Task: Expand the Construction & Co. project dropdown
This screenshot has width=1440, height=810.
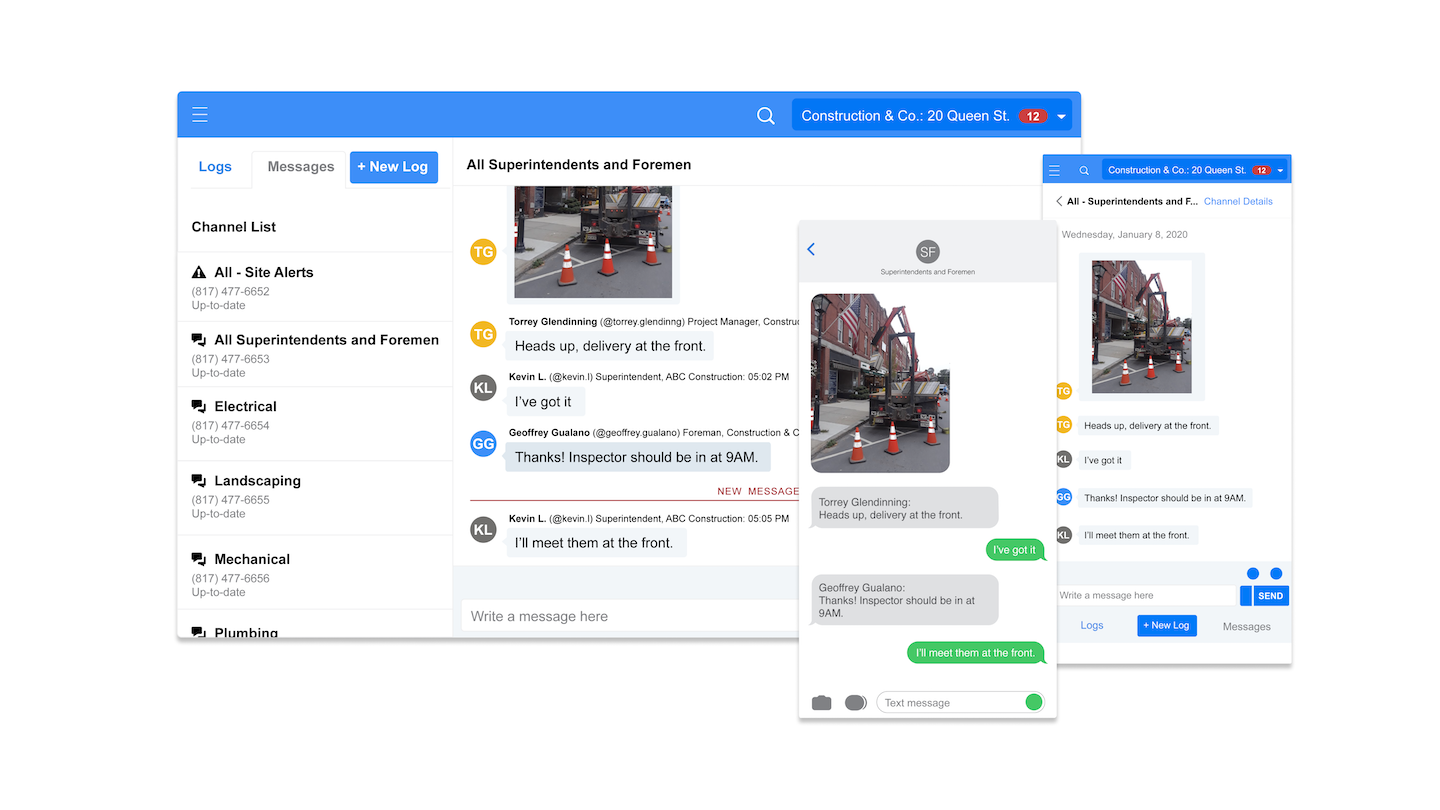Action: coord(1061,115)
